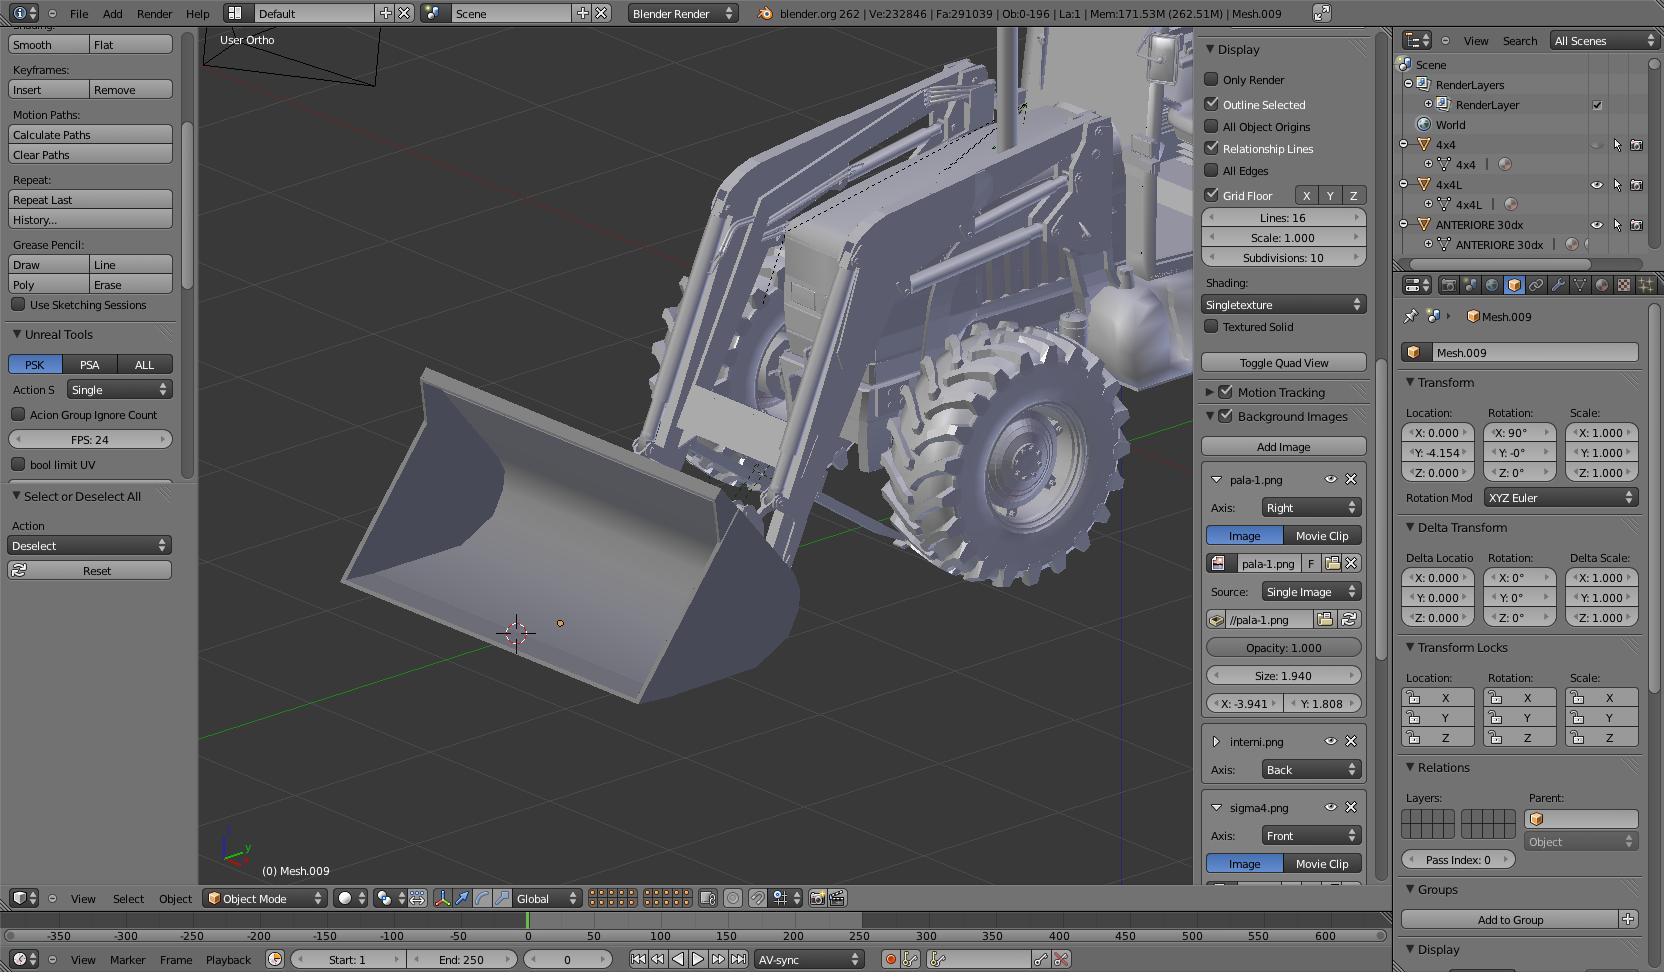The height and width of the screenshot is (972, 1664).
Task: Click Toggle Quad View button
Action: click(1284, 362)
